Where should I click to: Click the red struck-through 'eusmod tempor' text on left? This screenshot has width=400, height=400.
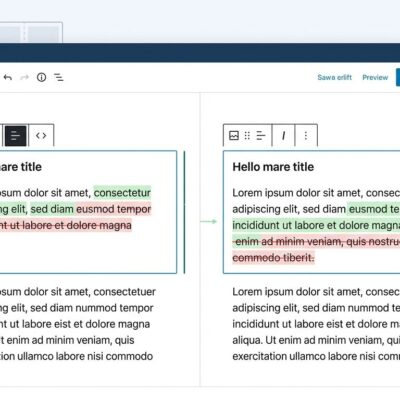[x=114, y=209]
